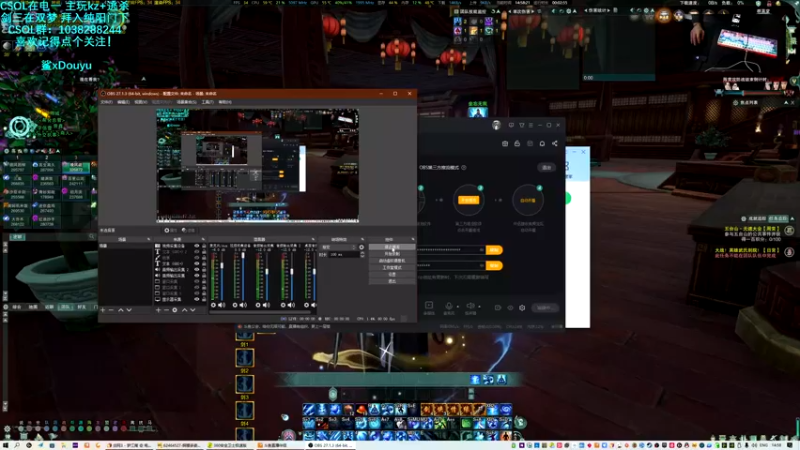Mute the third mixer channel speaker icon
Screen dimensions: 800x450
point(266,305)
